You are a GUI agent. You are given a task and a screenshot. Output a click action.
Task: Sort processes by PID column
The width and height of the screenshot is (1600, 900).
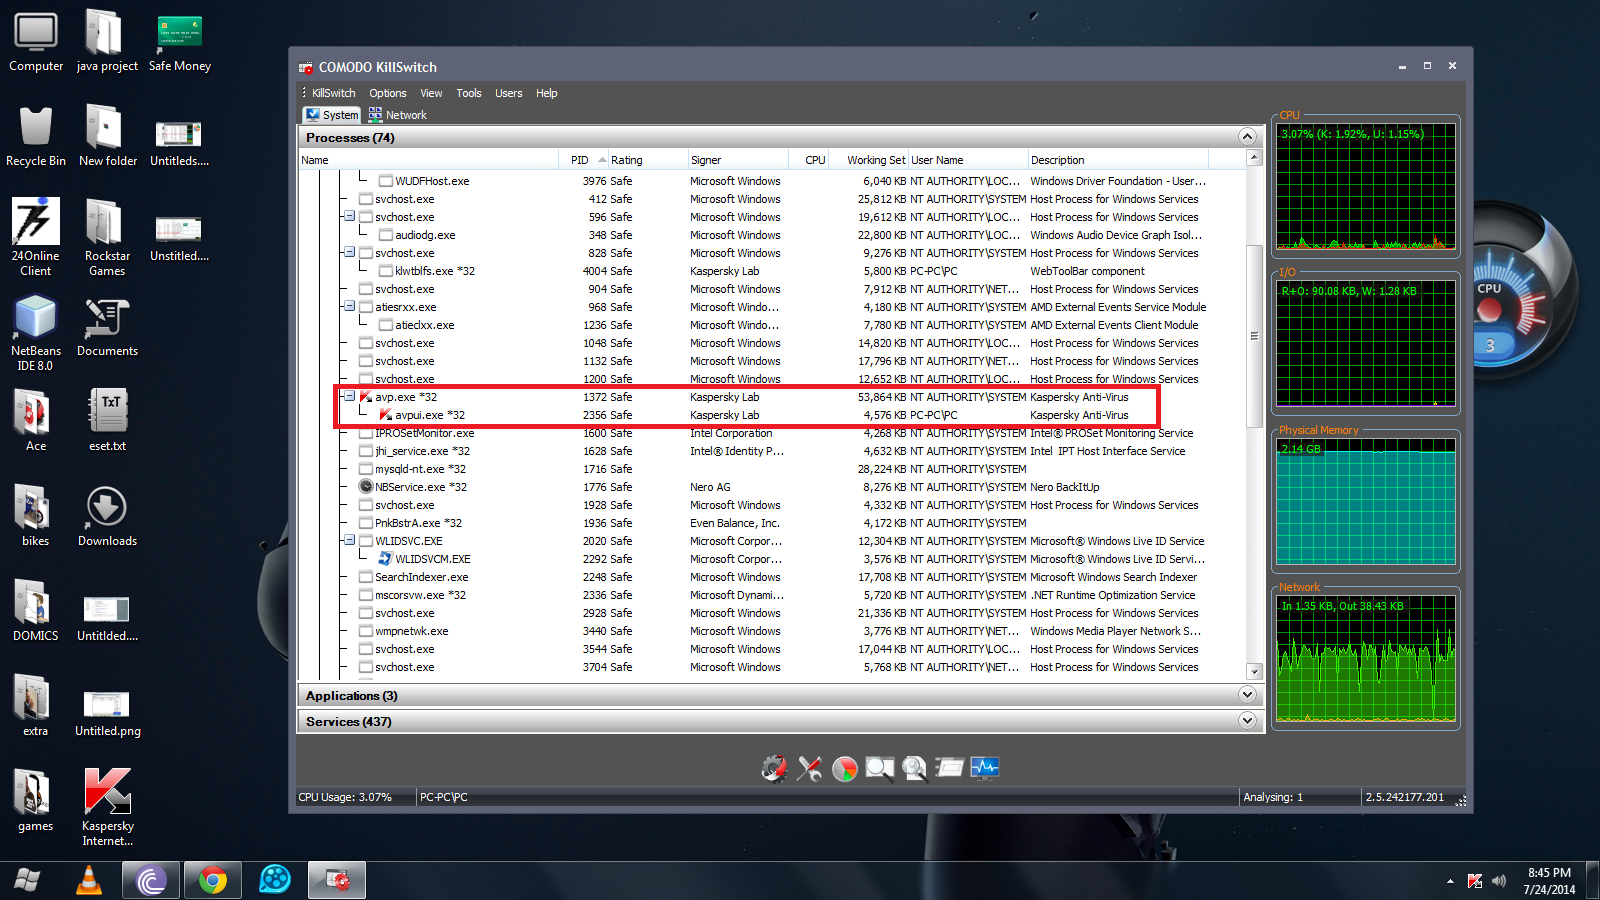coord(583,160)
